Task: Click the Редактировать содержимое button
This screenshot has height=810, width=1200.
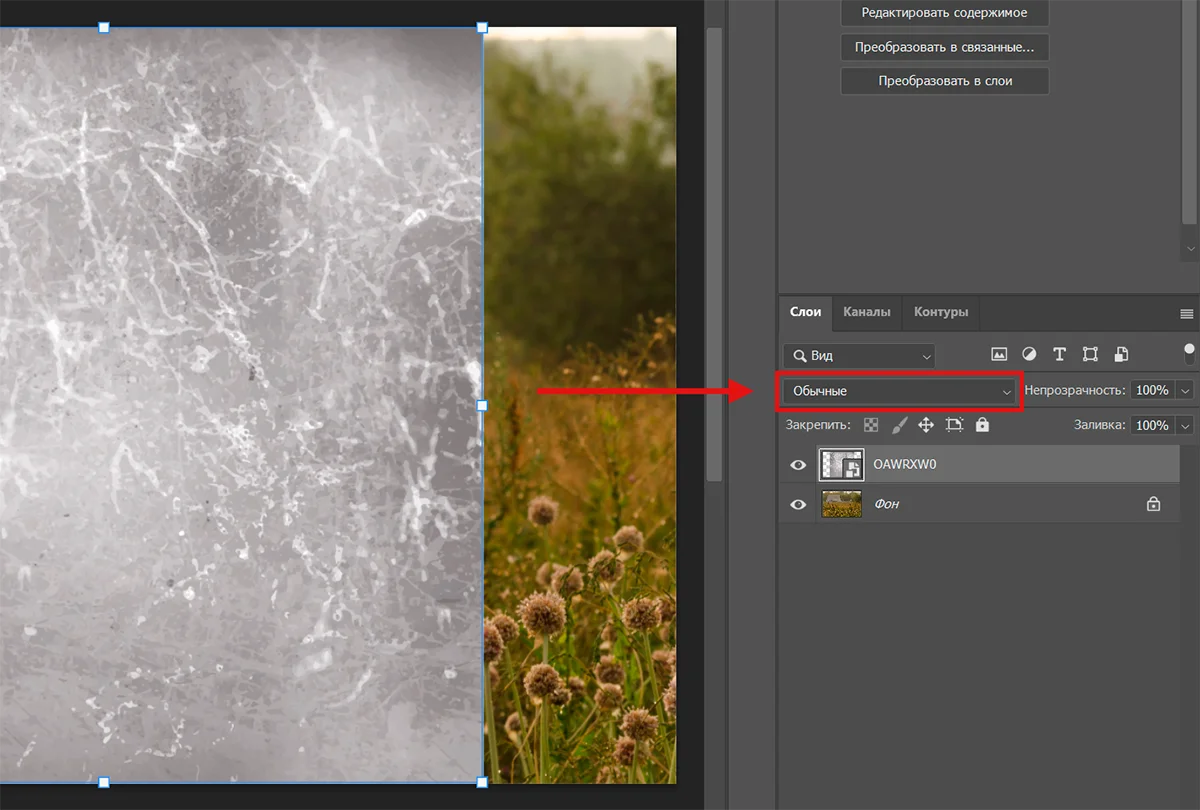Action: [x=945, y=13]
